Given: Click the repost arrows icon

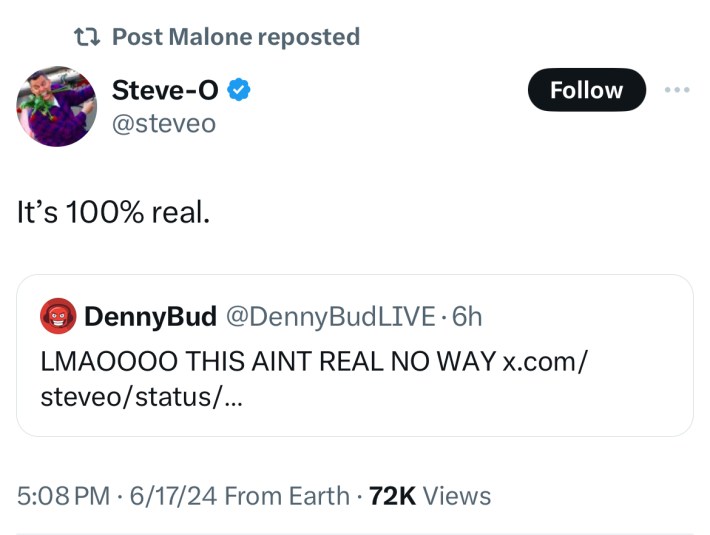Looking at the screenshot, I should [88, 37].
